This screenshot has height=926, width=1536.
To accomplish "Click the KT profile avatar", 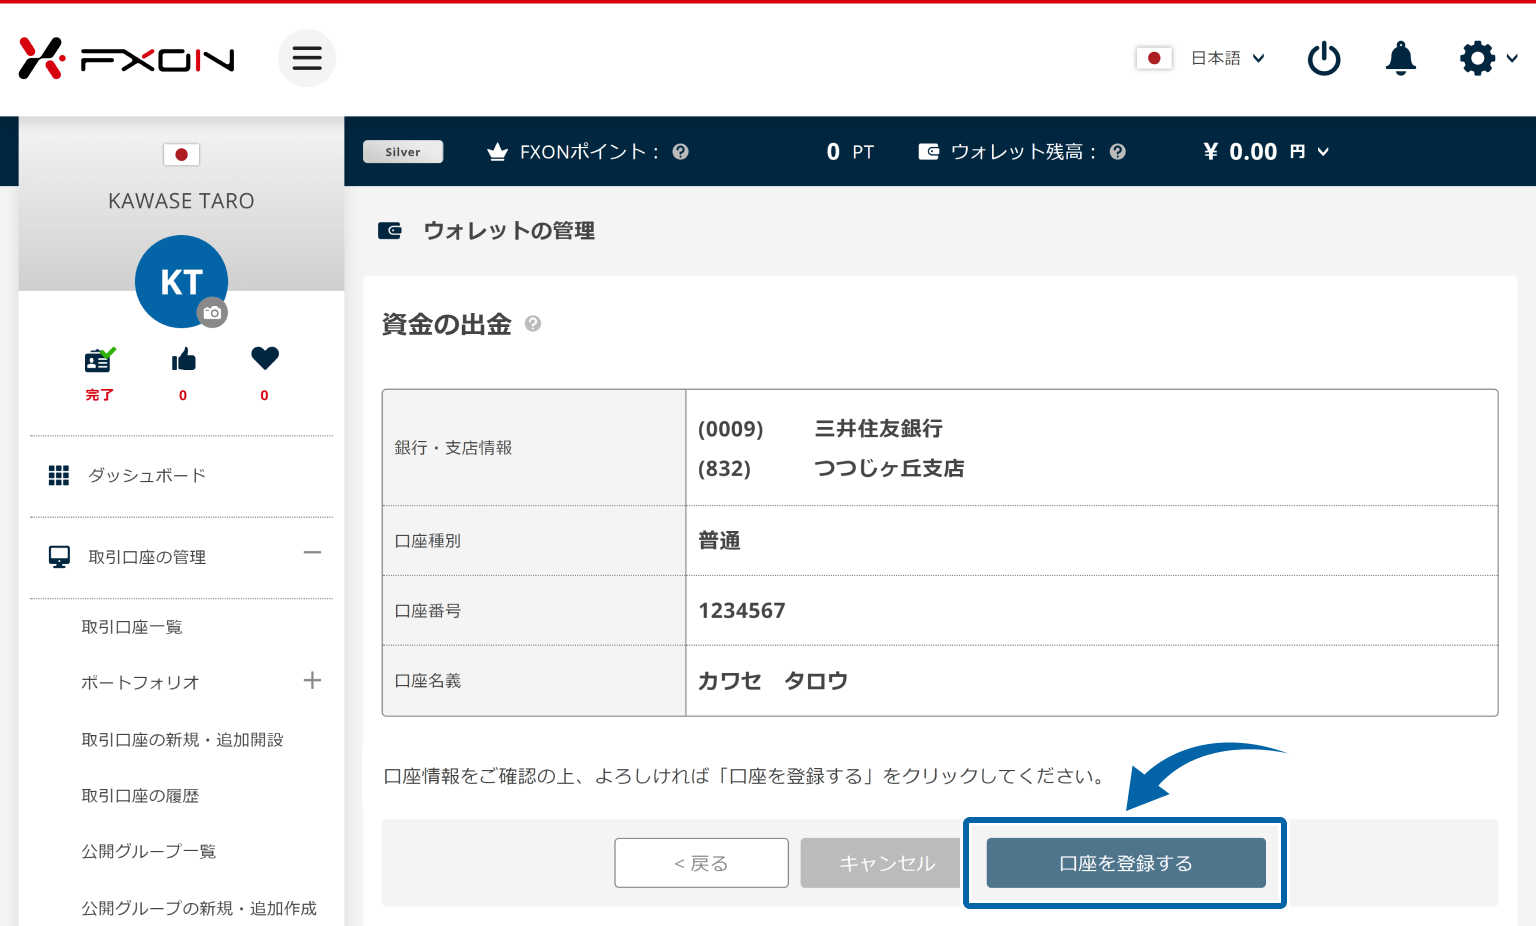I will 181,281.
